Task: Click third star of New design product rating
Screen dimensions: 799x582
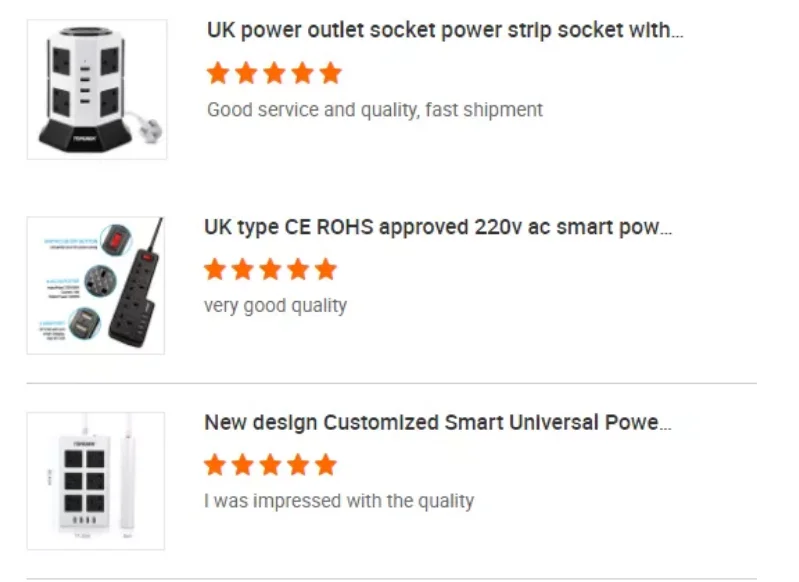Action: coord(270,465)
